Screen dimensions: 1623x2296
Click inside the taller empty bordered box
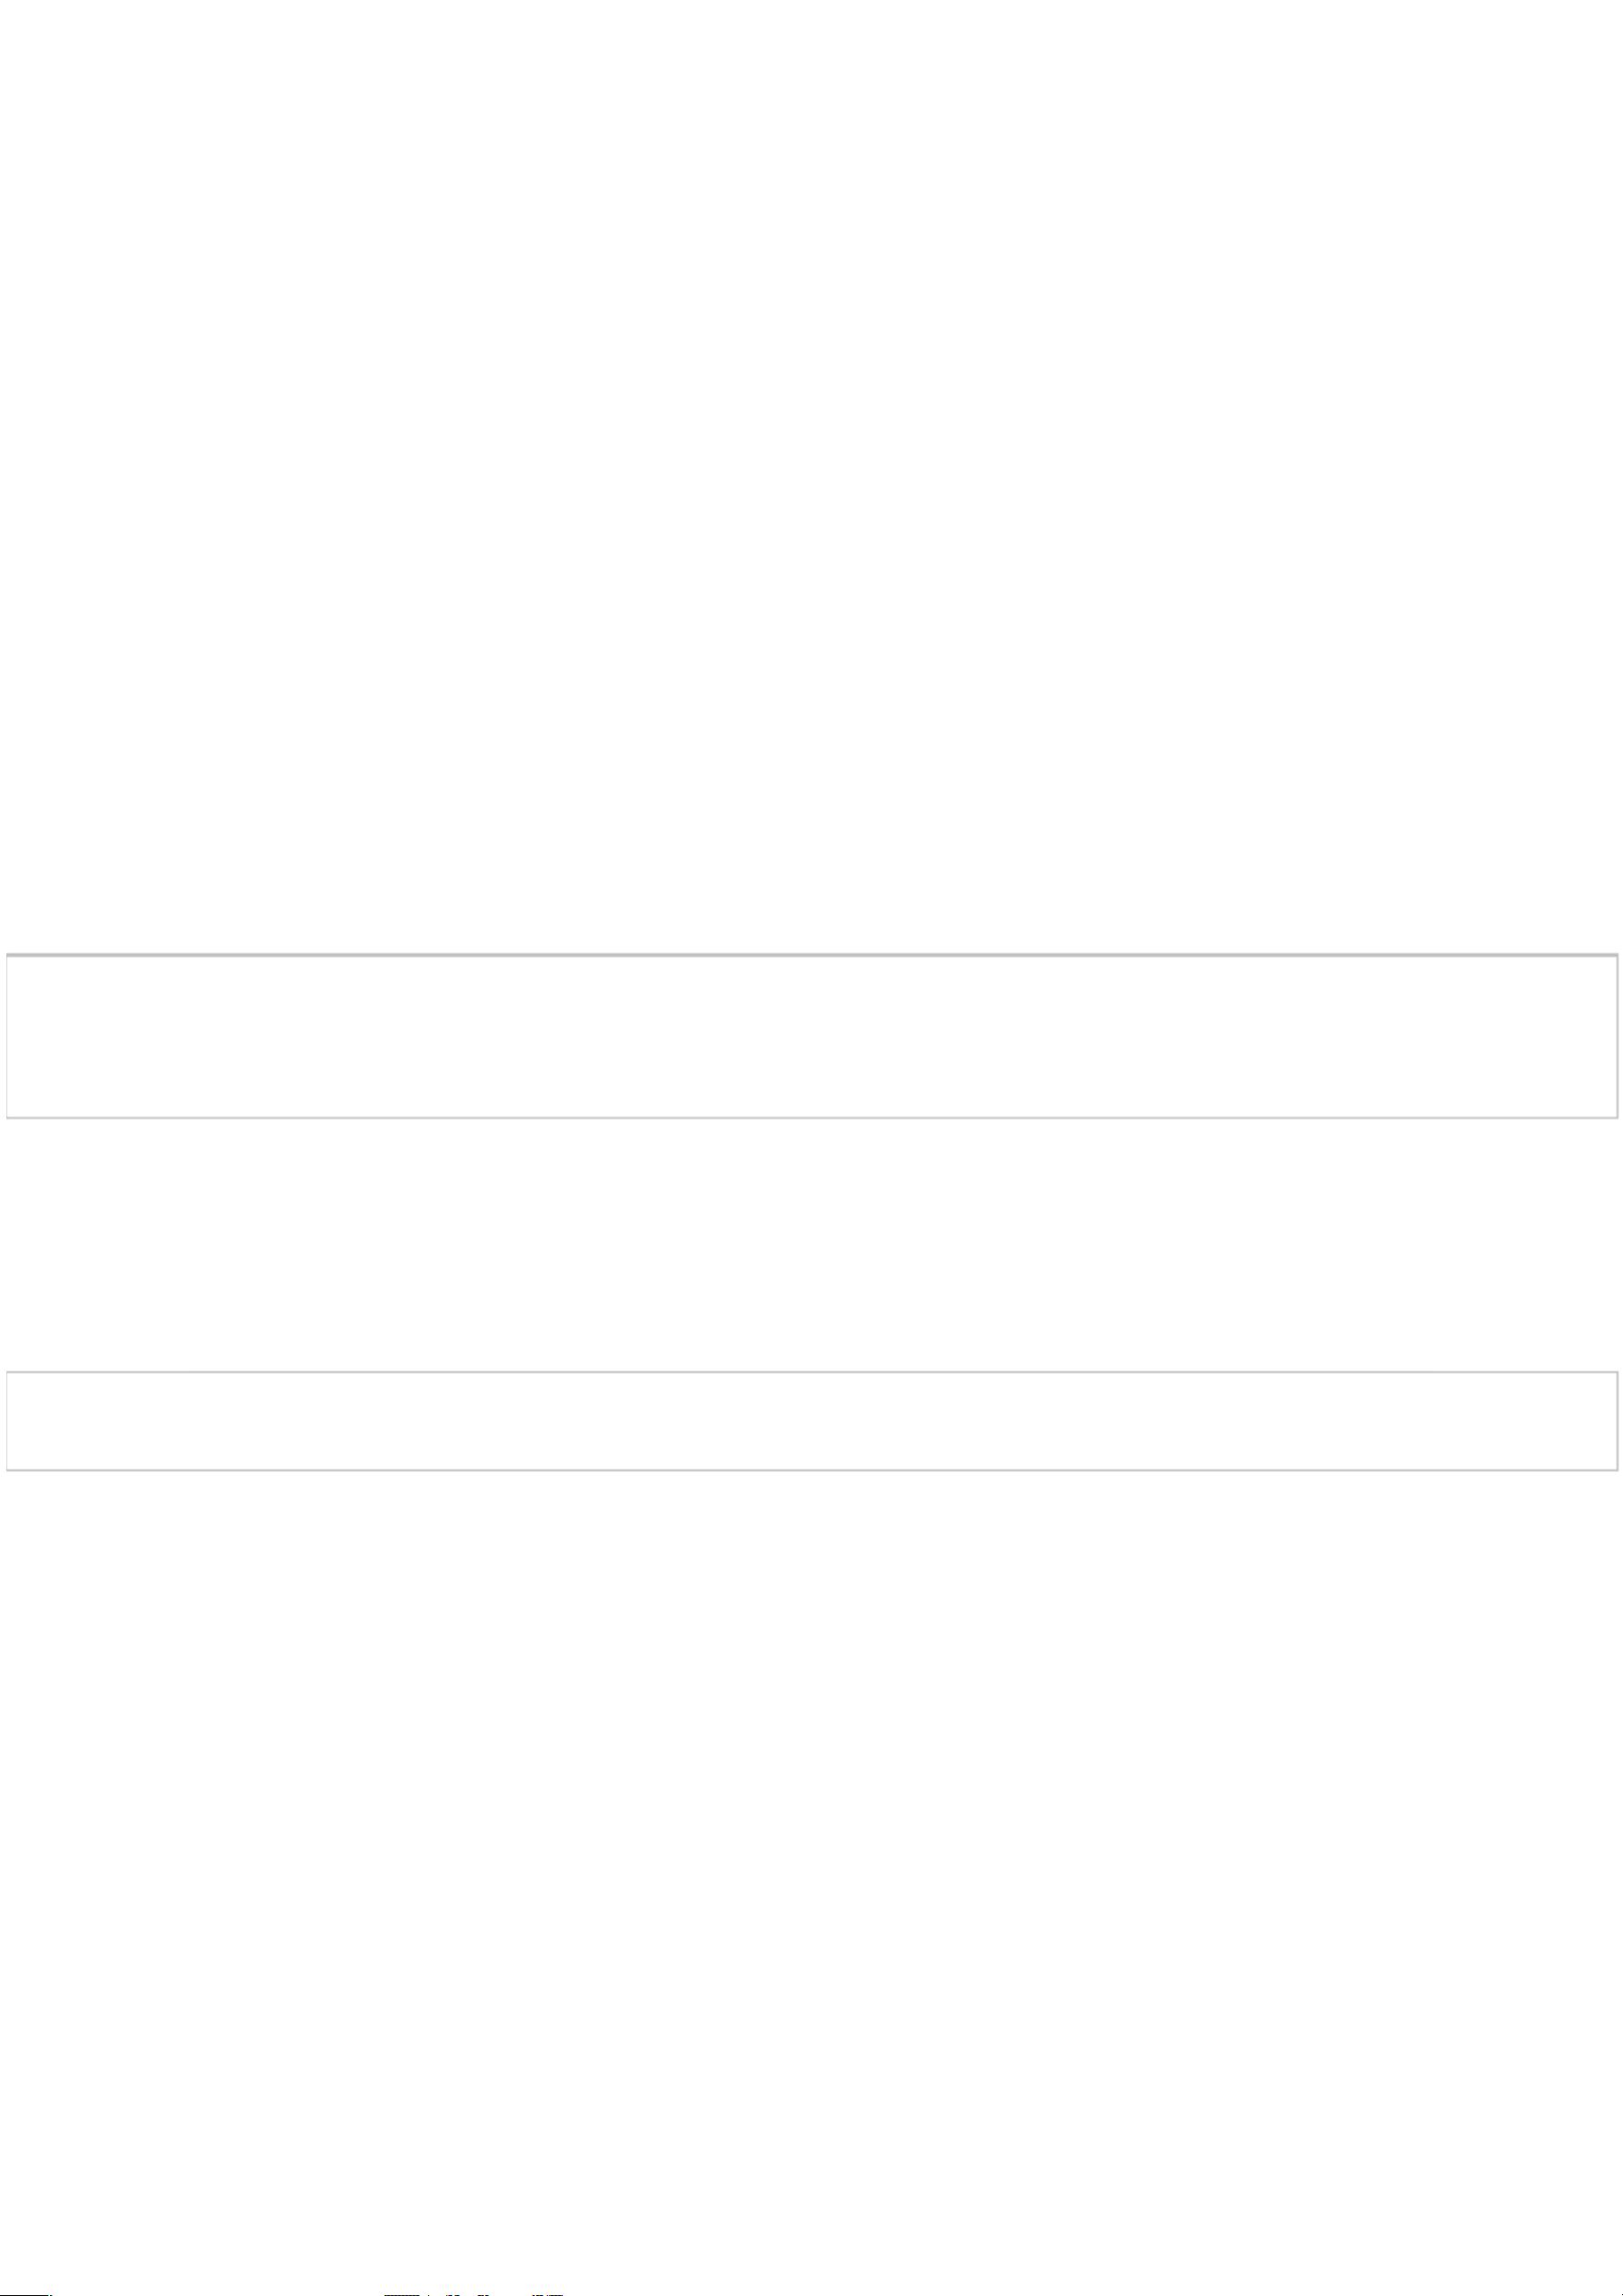(811, 1037)
